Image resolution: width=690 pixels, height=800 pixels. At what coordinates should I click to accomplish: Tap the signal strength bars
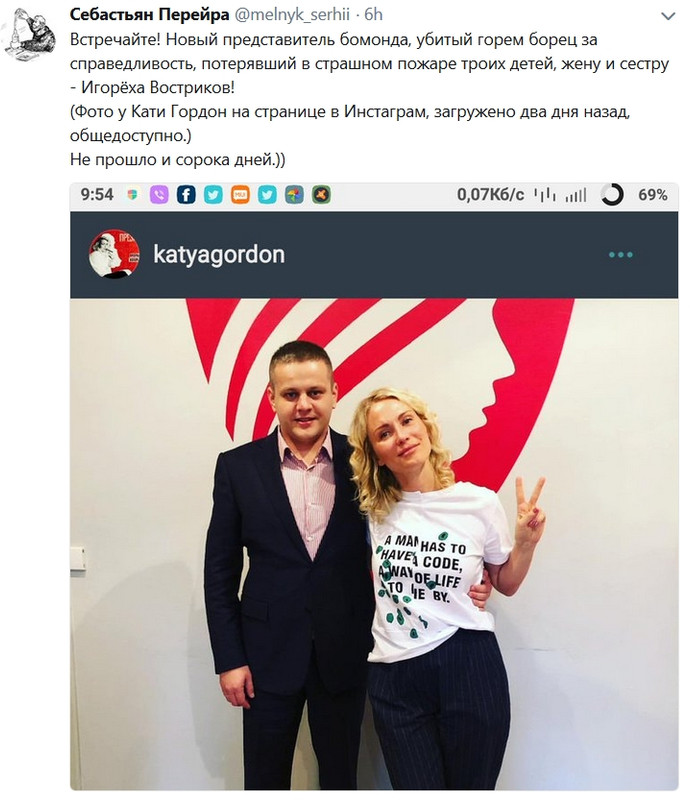coord(576,195)
